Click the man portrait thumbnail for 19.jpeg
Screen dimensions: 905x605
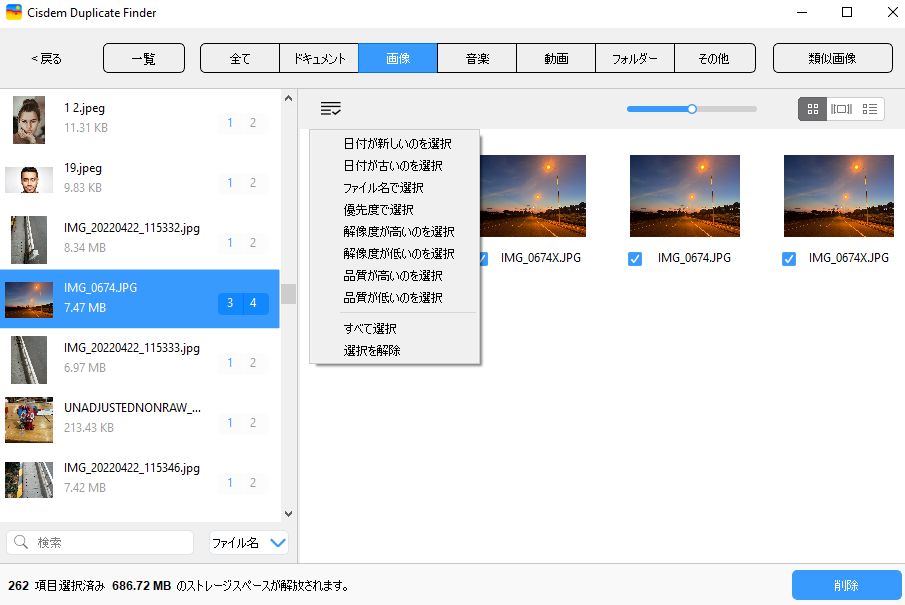[x=29, y=180]
